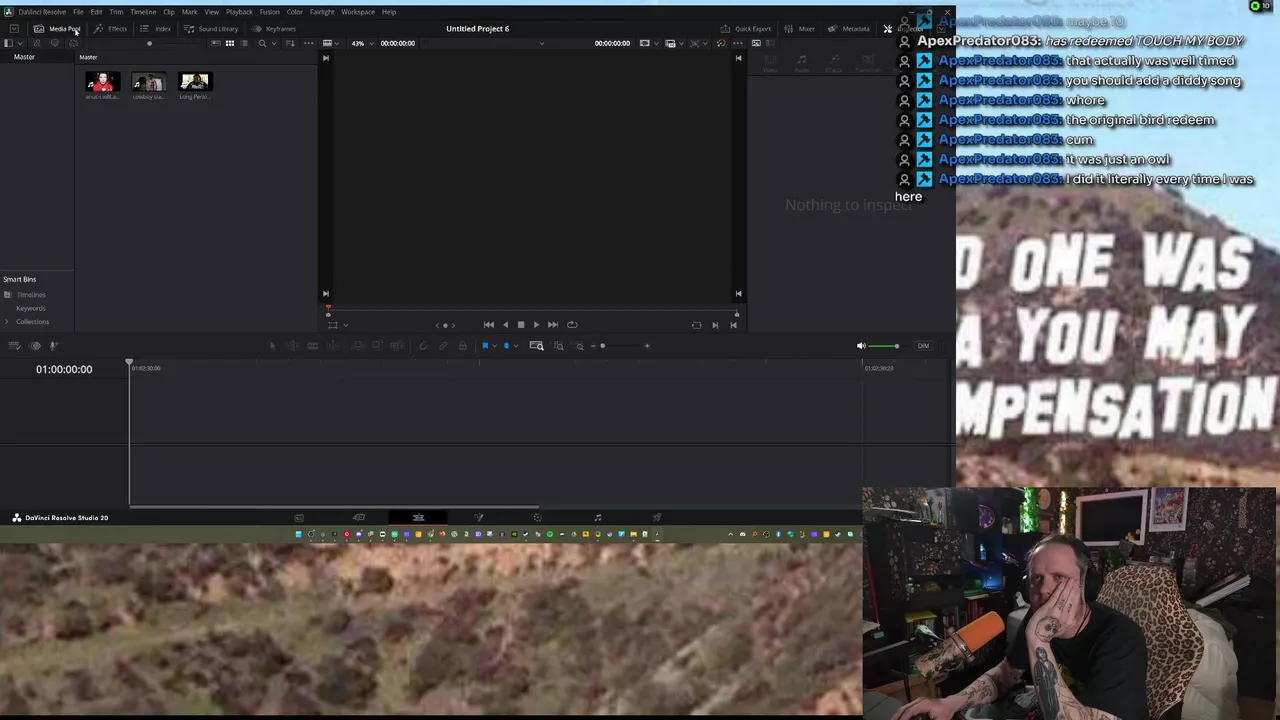The width and height of the screenshot is (1280, 720).
Task: Switch media pool to metadata view
Action: (215, 43)
